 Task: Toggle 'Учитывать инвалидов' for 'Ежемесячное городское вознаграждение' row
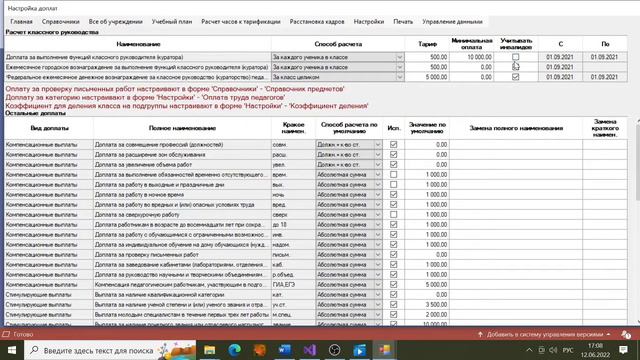tap(516, 67)
